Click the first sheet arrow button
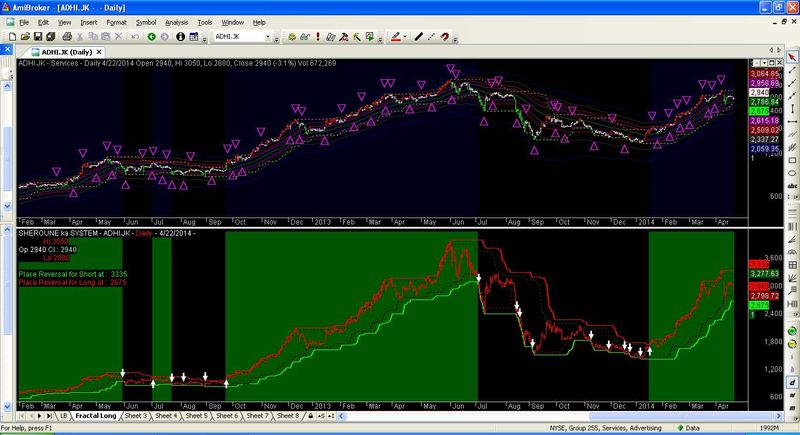800x435 pixels. 22,416
